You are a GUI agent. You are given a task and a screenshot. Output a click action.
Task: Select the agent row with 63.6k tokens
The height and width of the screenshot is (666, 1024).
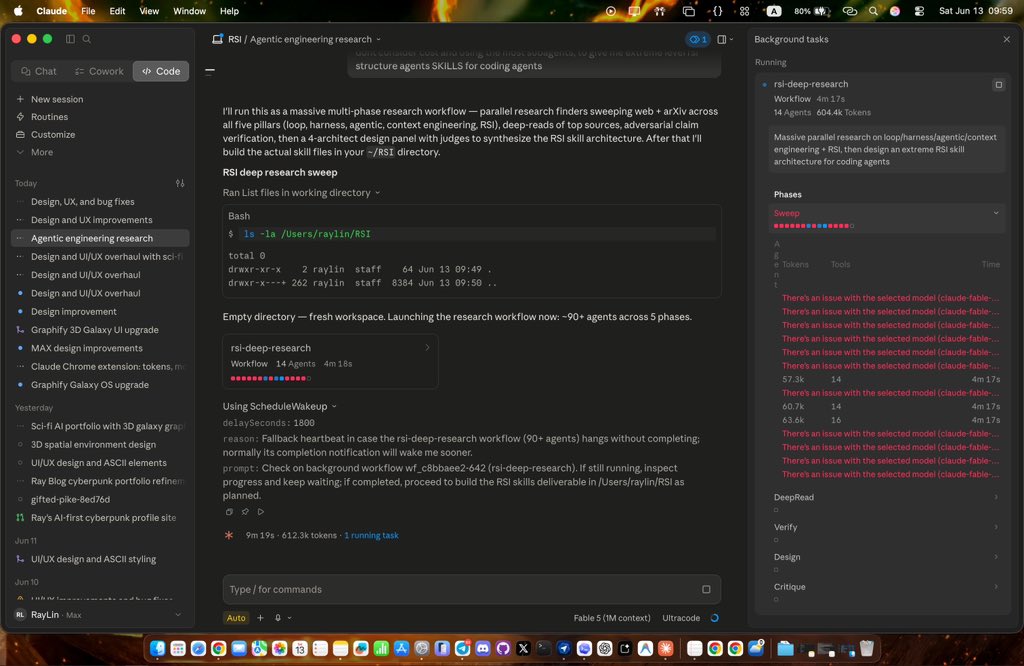(x=891, y=420)
